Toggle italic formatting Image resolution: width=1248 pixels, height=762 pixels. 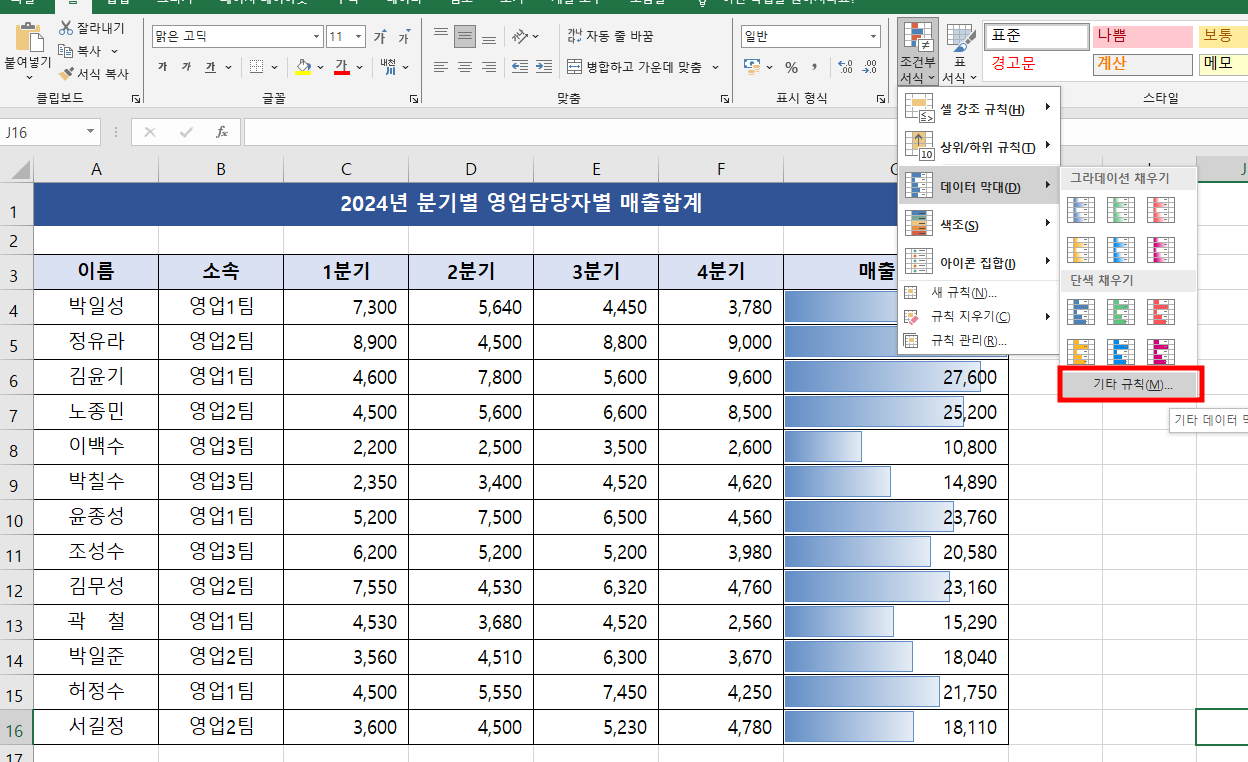click(x=186, y=67)
